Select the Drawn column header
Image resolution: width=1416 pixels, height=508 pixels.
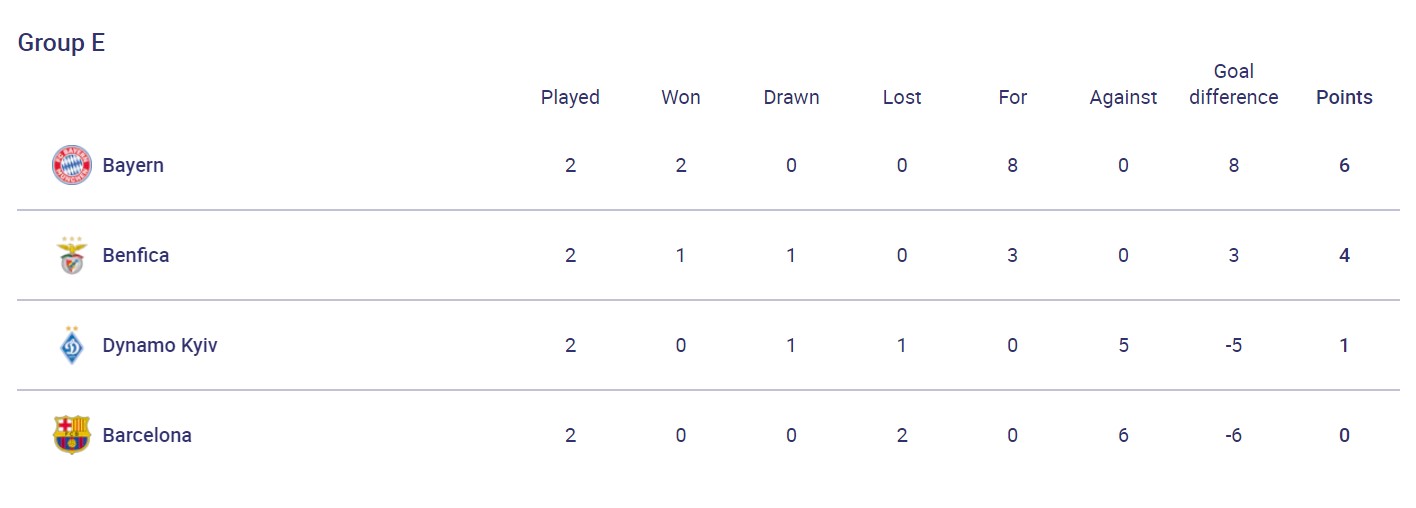point(791,97)
